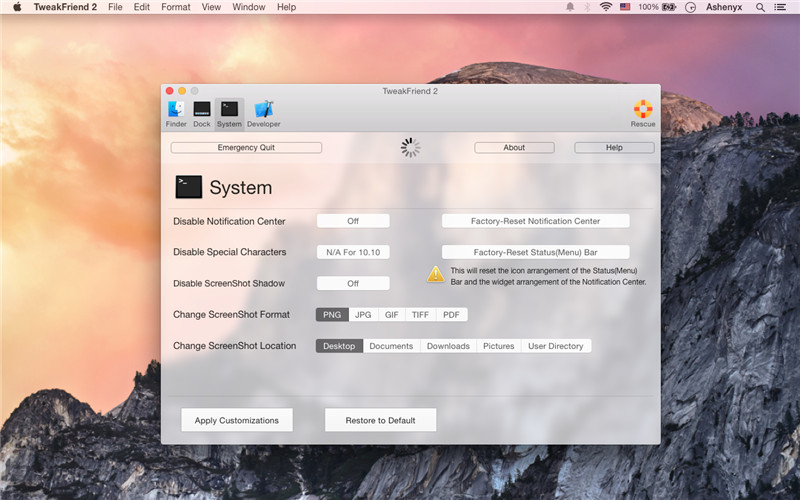The image size is (800, 500).
Task: Toggle Disable ScreenShot Shadow Off switch
Action: pyautogui.click(x=353, y=284)
